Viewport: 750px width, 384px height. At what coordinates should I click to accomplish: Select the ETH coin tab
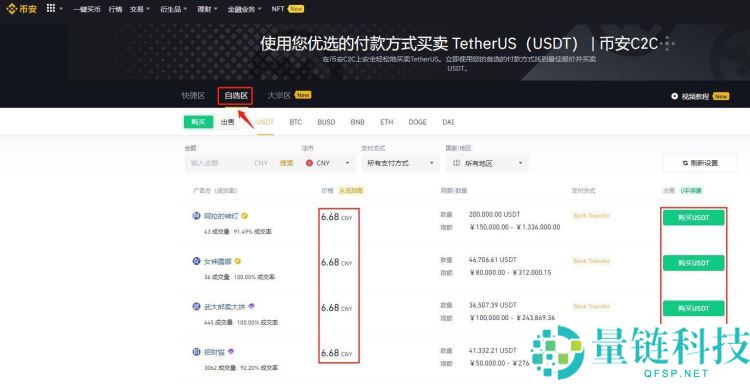[386, 122]
